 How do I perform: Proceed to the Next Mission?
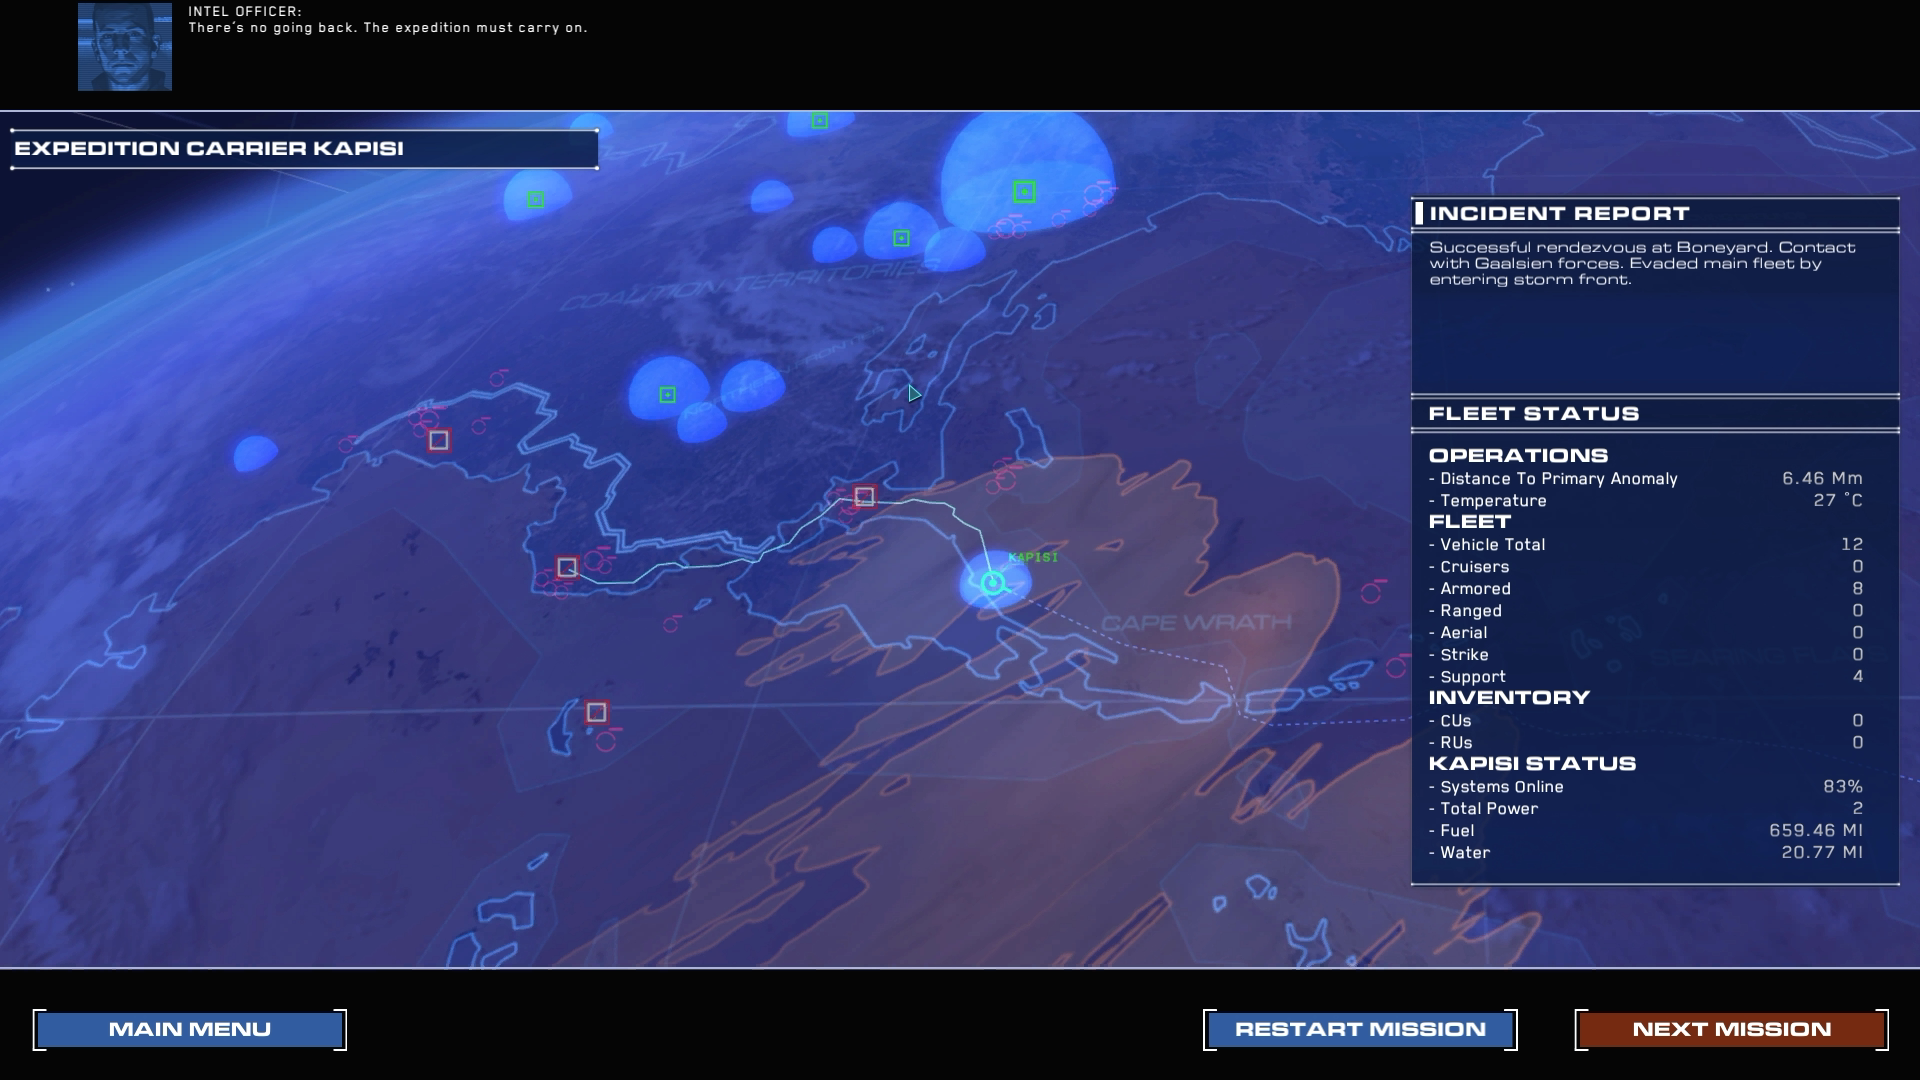1731,1029
